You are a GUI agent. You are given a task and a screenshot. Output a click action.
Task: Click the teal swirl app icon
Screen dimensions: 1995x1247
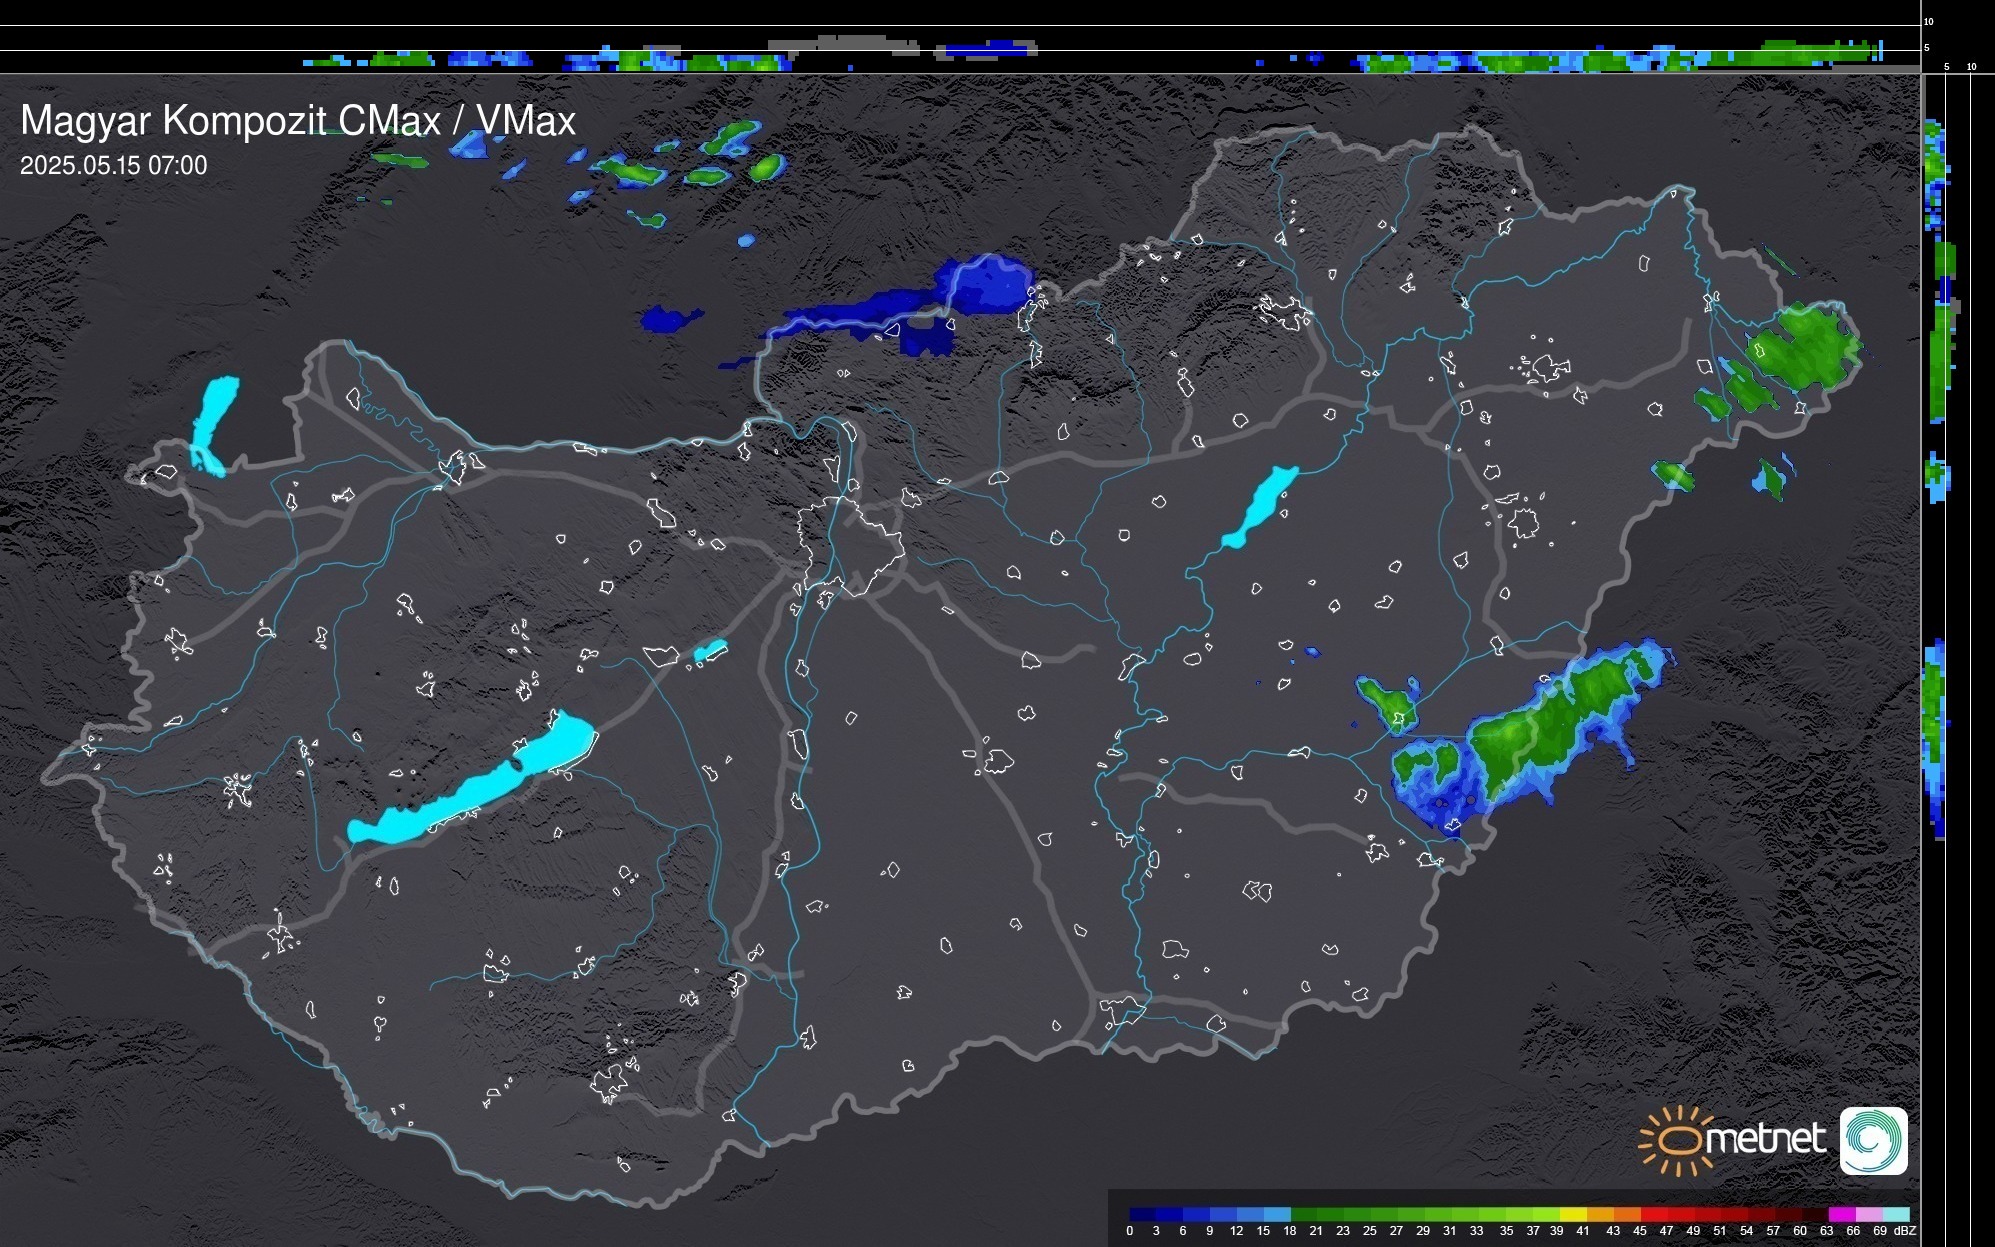pyautogui.click(x=1873, y=1140)
